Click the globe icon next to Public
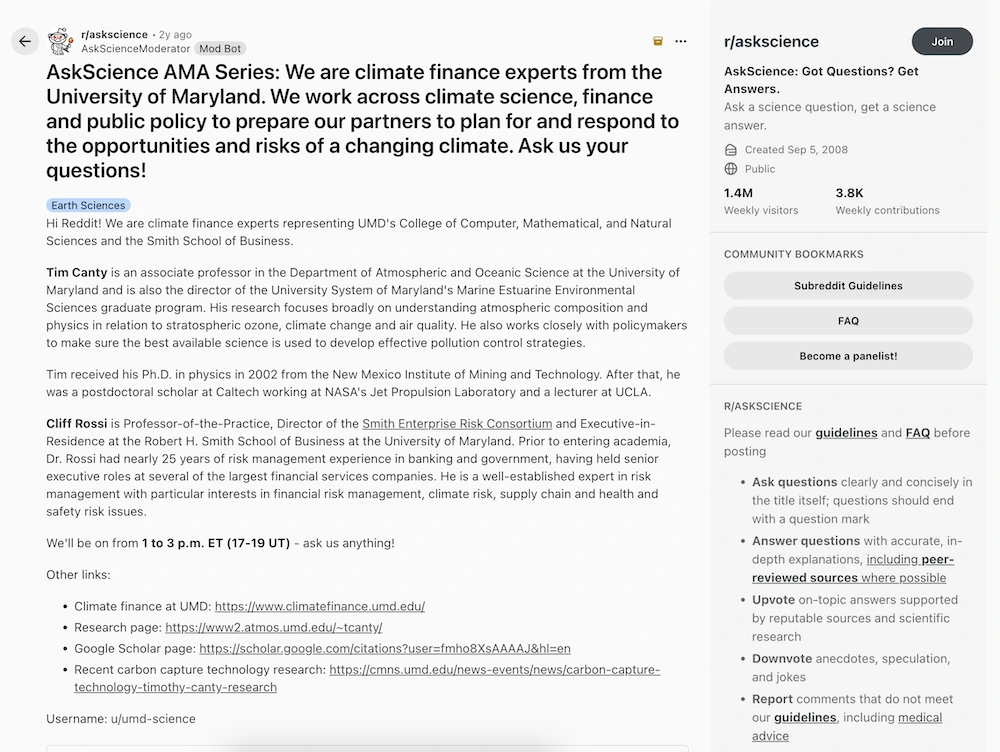 (x=731, y=169)
